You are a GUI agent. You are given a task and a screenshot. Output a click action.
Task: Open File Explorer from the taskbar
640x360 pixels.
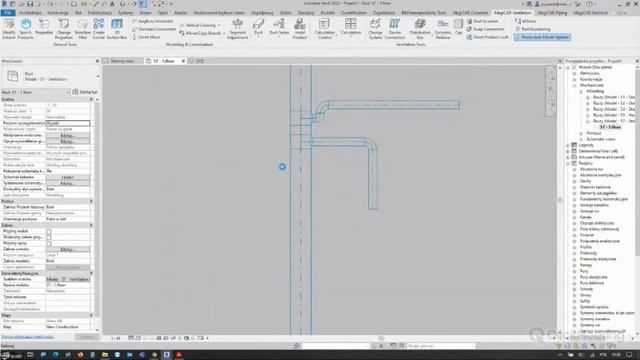point(105,355)
